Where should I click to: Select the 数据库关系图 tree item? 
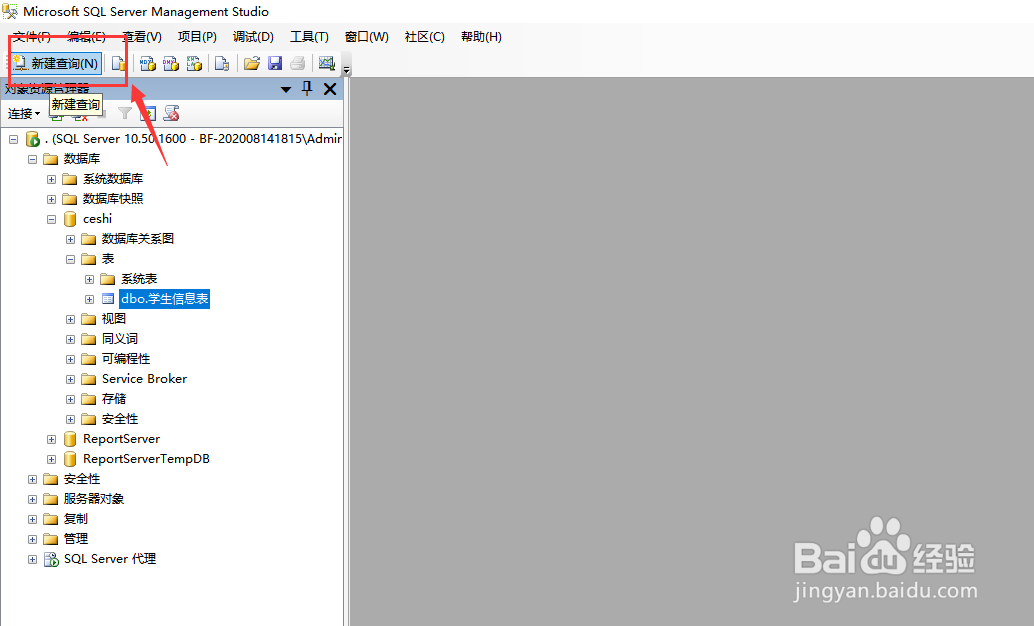click(138, 239)
